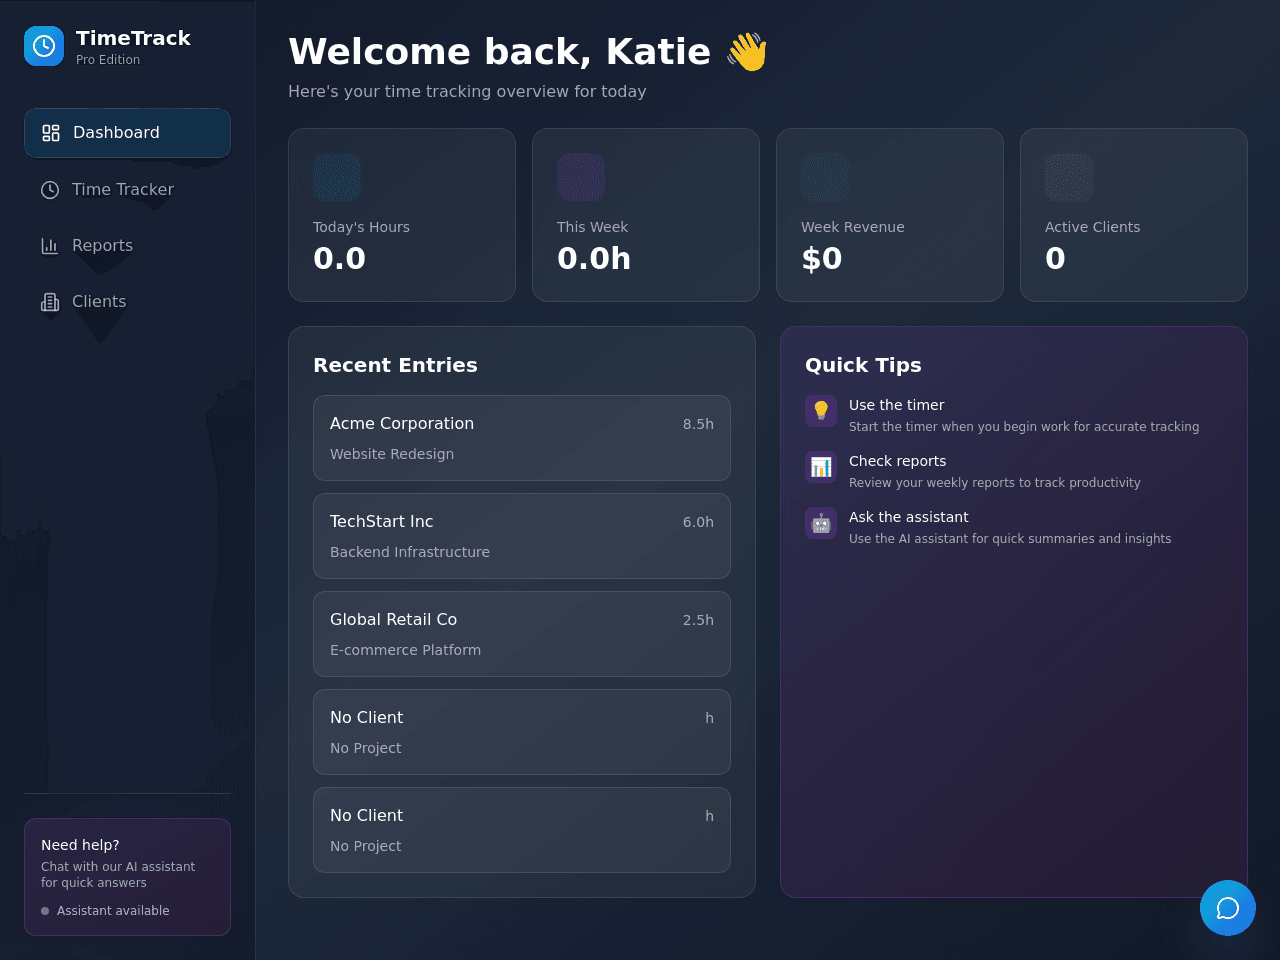Image resolution: width=1280 pixels, height=960 pixels.
Task: Click the waving hand emoji
Action: click(x=747, y=52)
